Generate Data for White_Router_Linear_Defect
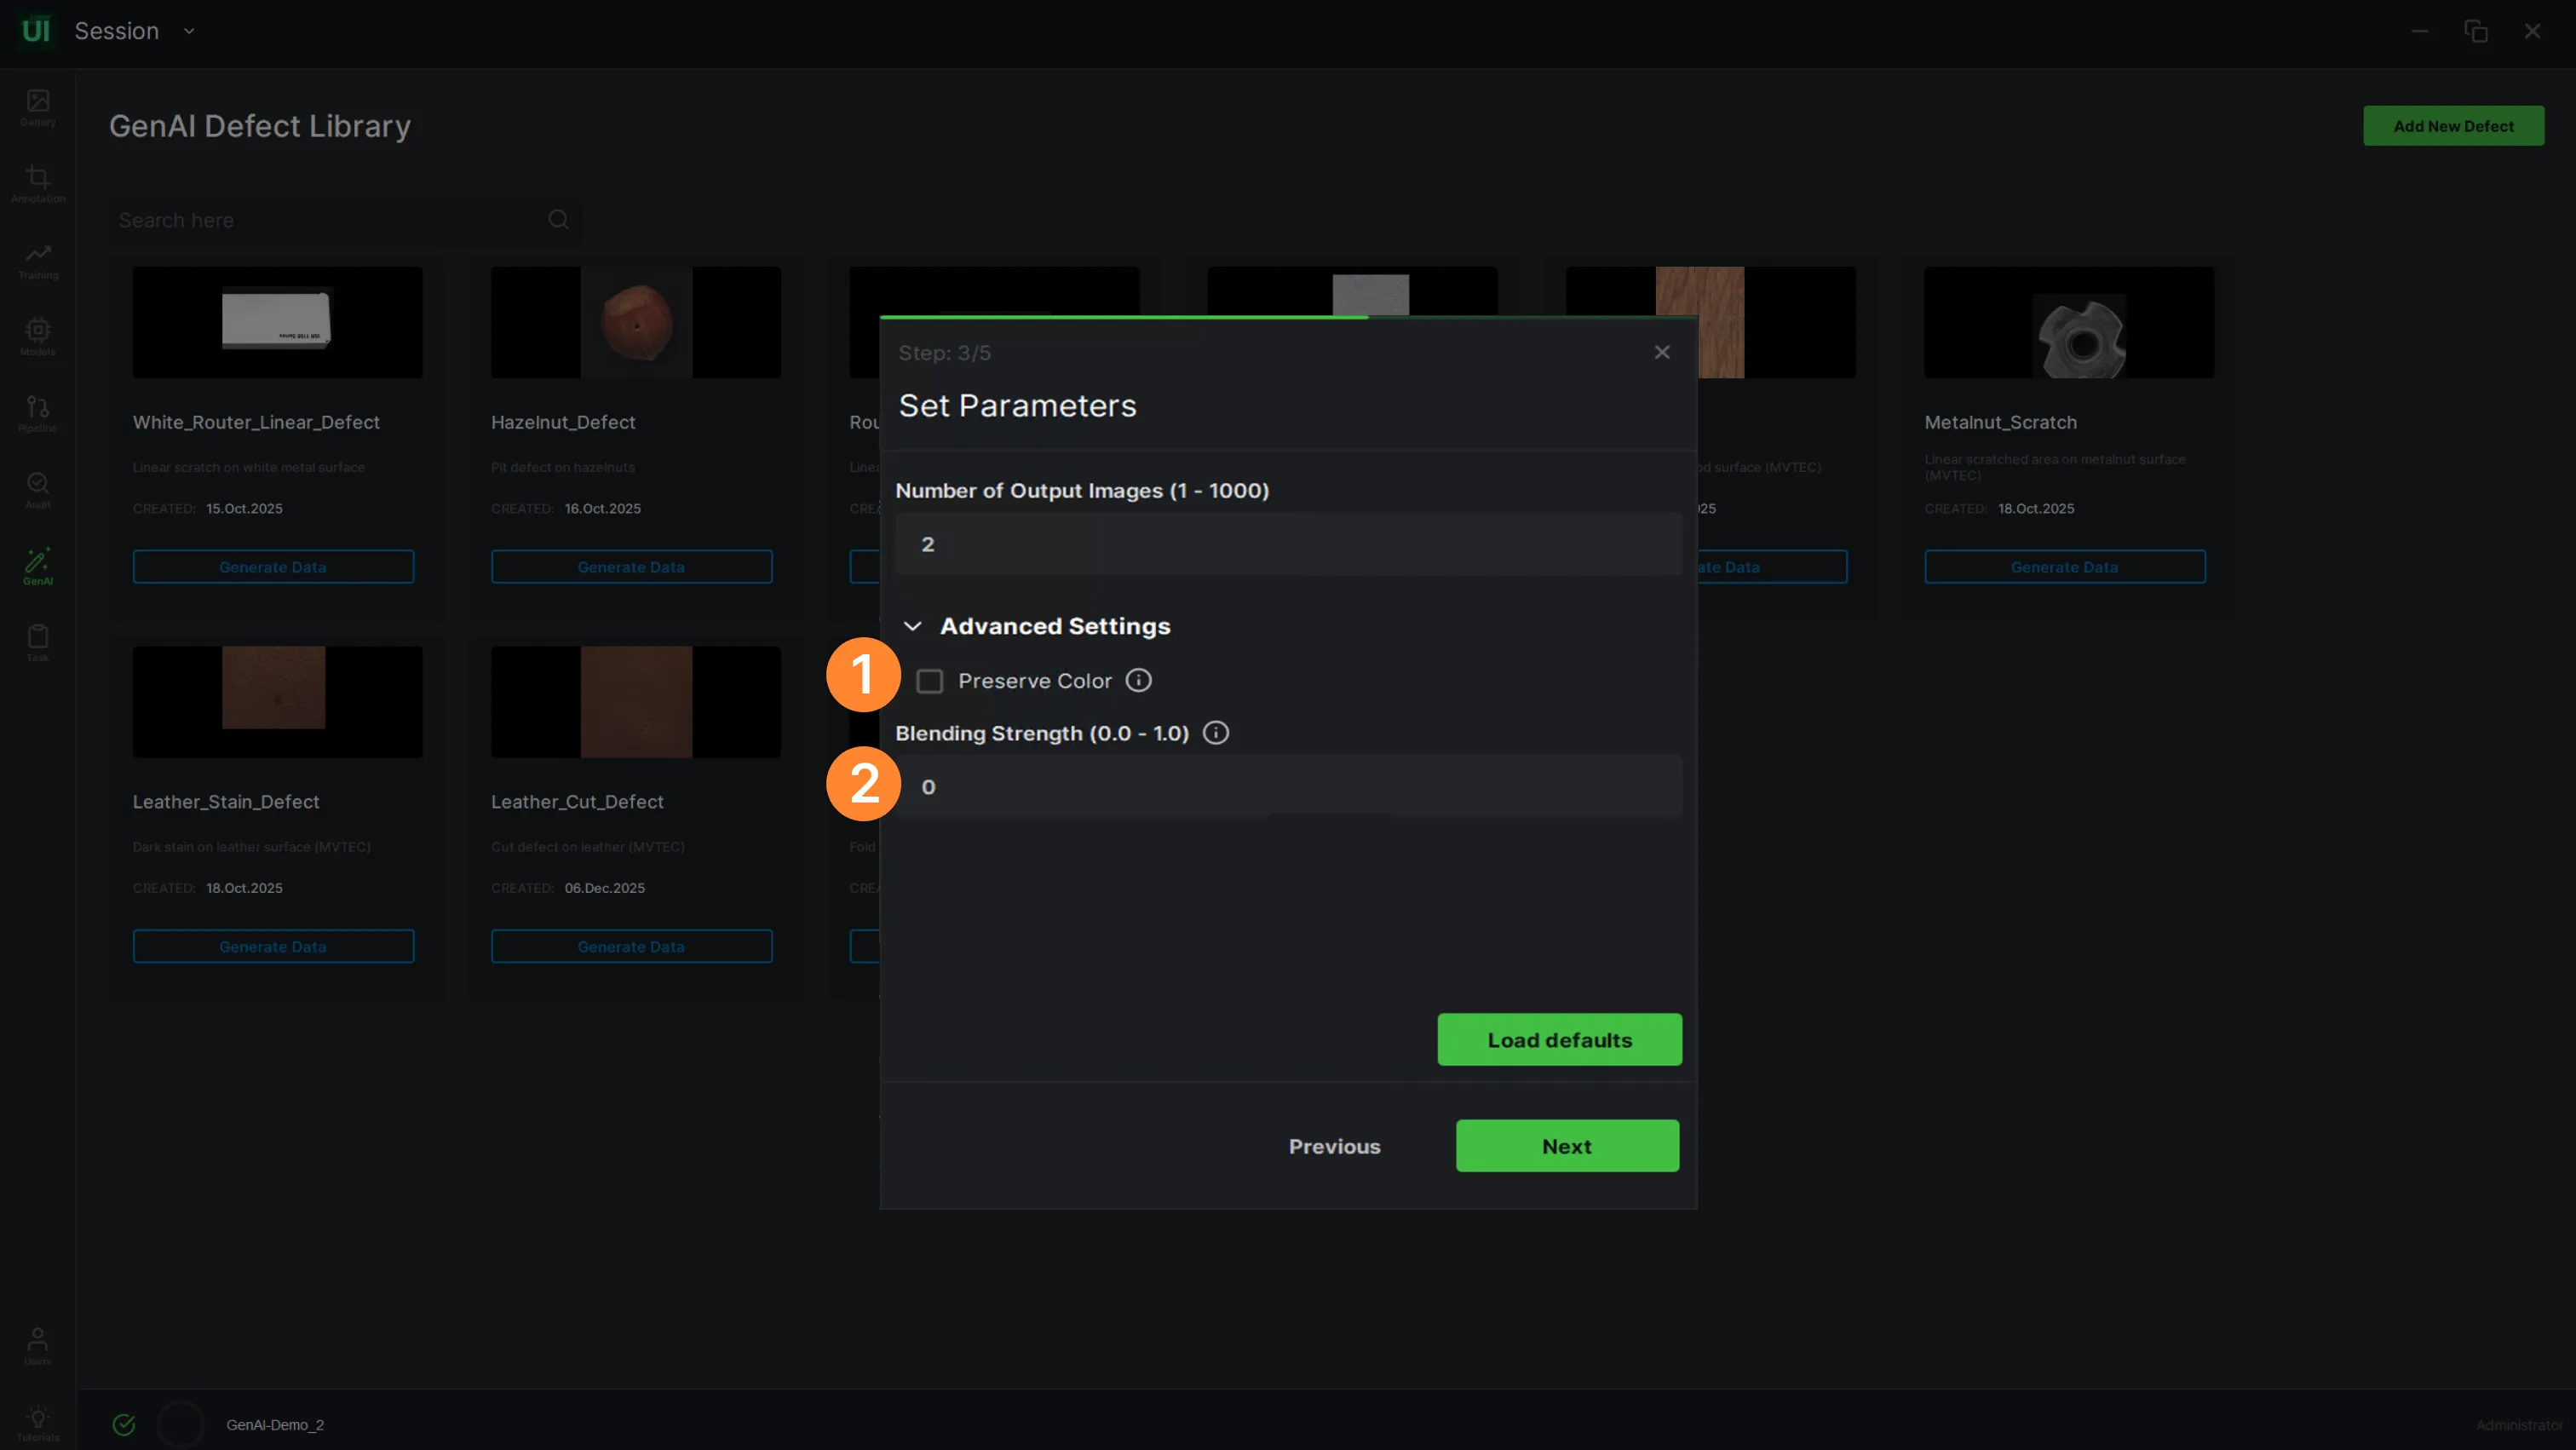The height and width of the screenshot is (1450, 2576). click(x=273, y=567)
